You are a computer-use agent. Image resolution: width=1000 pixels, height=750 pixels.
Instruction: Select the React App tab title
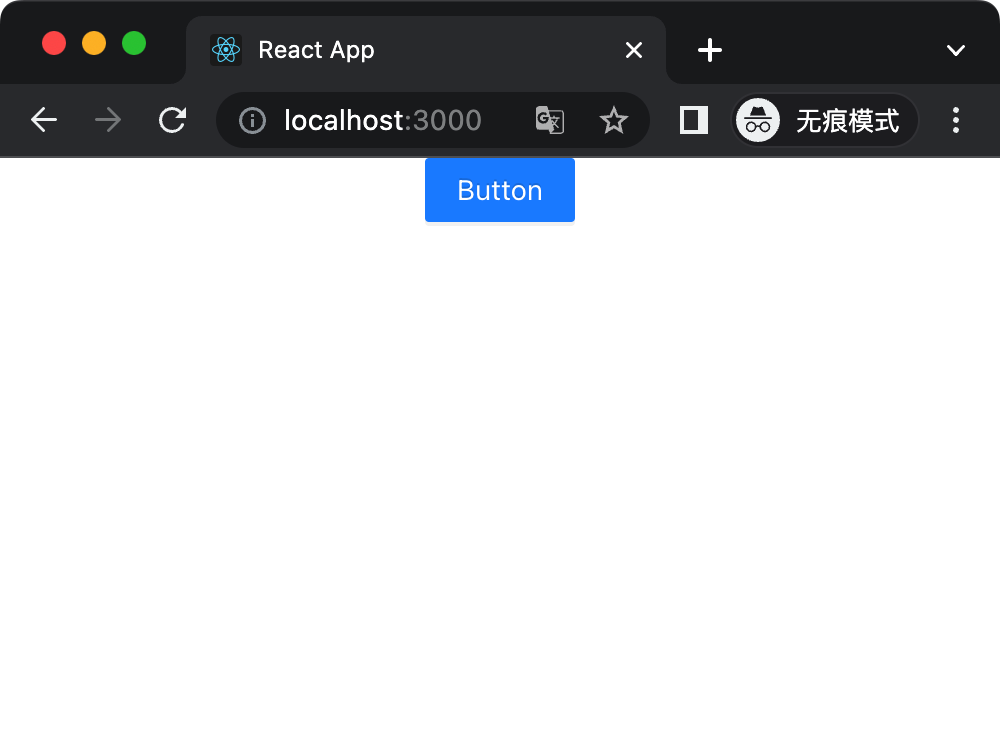click(316, 50)
